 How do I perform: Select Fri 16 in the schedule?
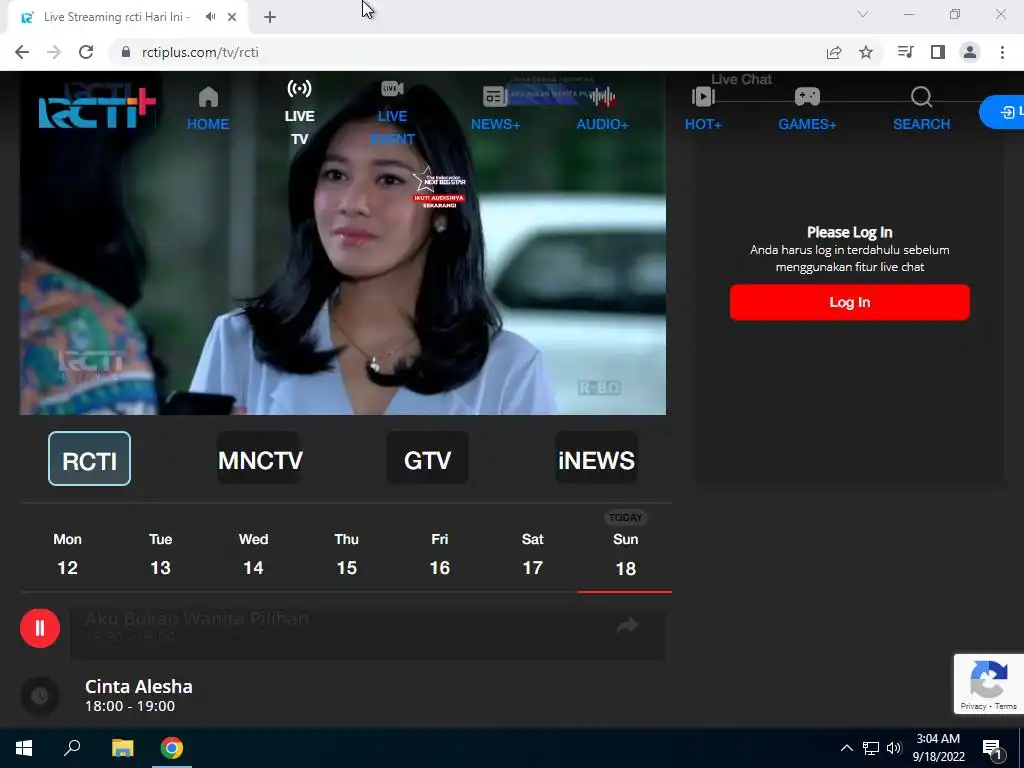(440, 554)
